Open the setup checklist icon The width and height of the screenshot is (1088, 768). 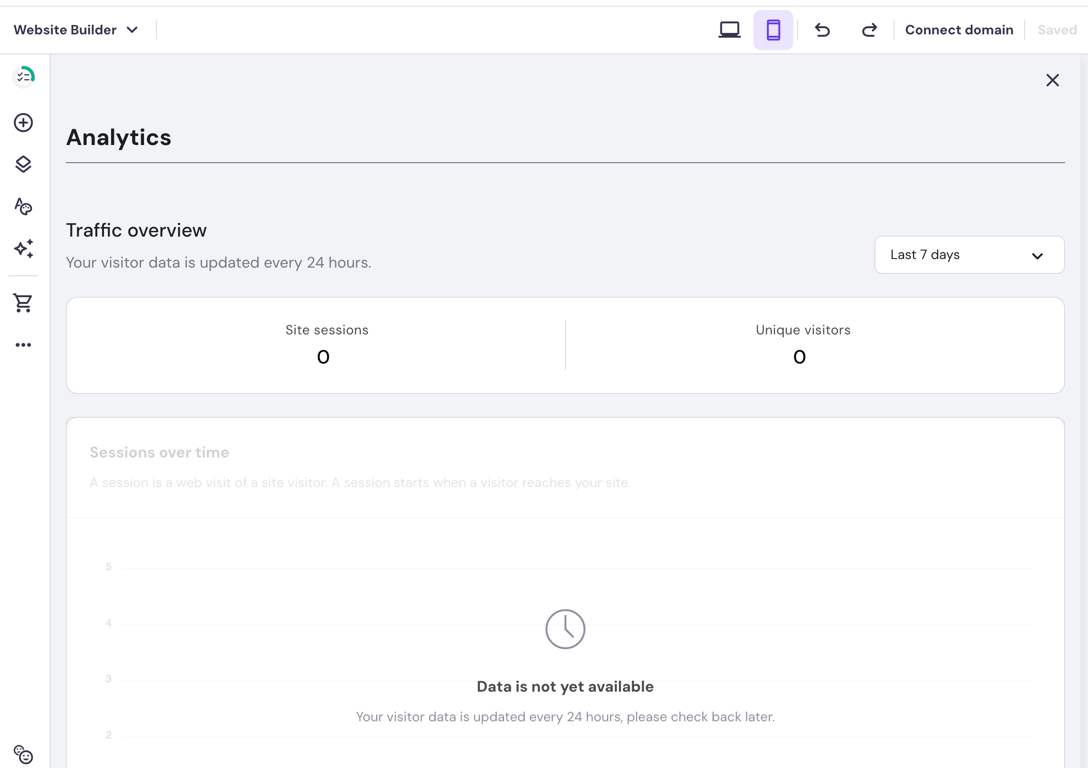22,75
